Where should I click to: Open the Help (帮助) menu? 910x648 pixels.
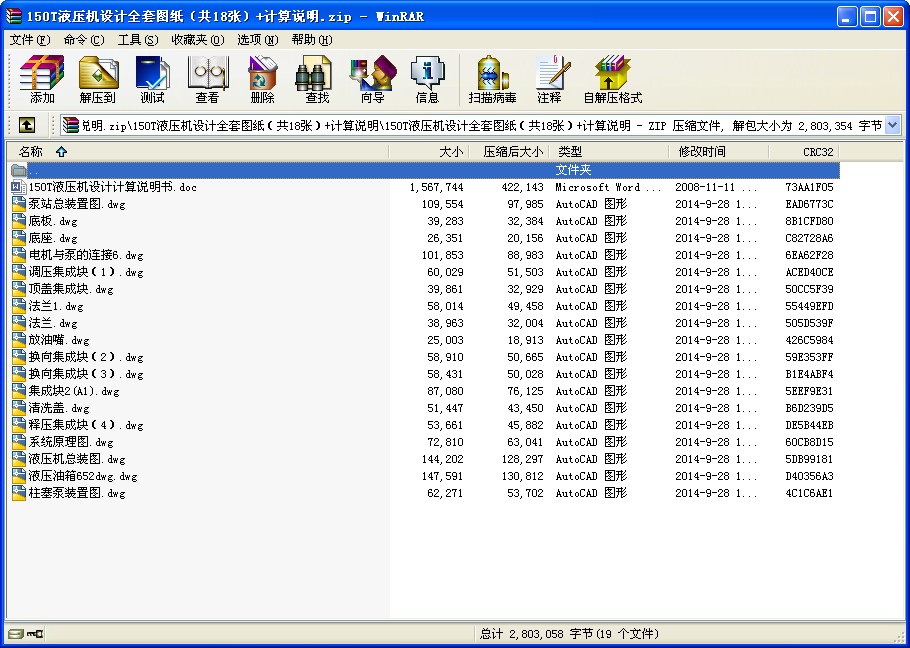[312, 40]
